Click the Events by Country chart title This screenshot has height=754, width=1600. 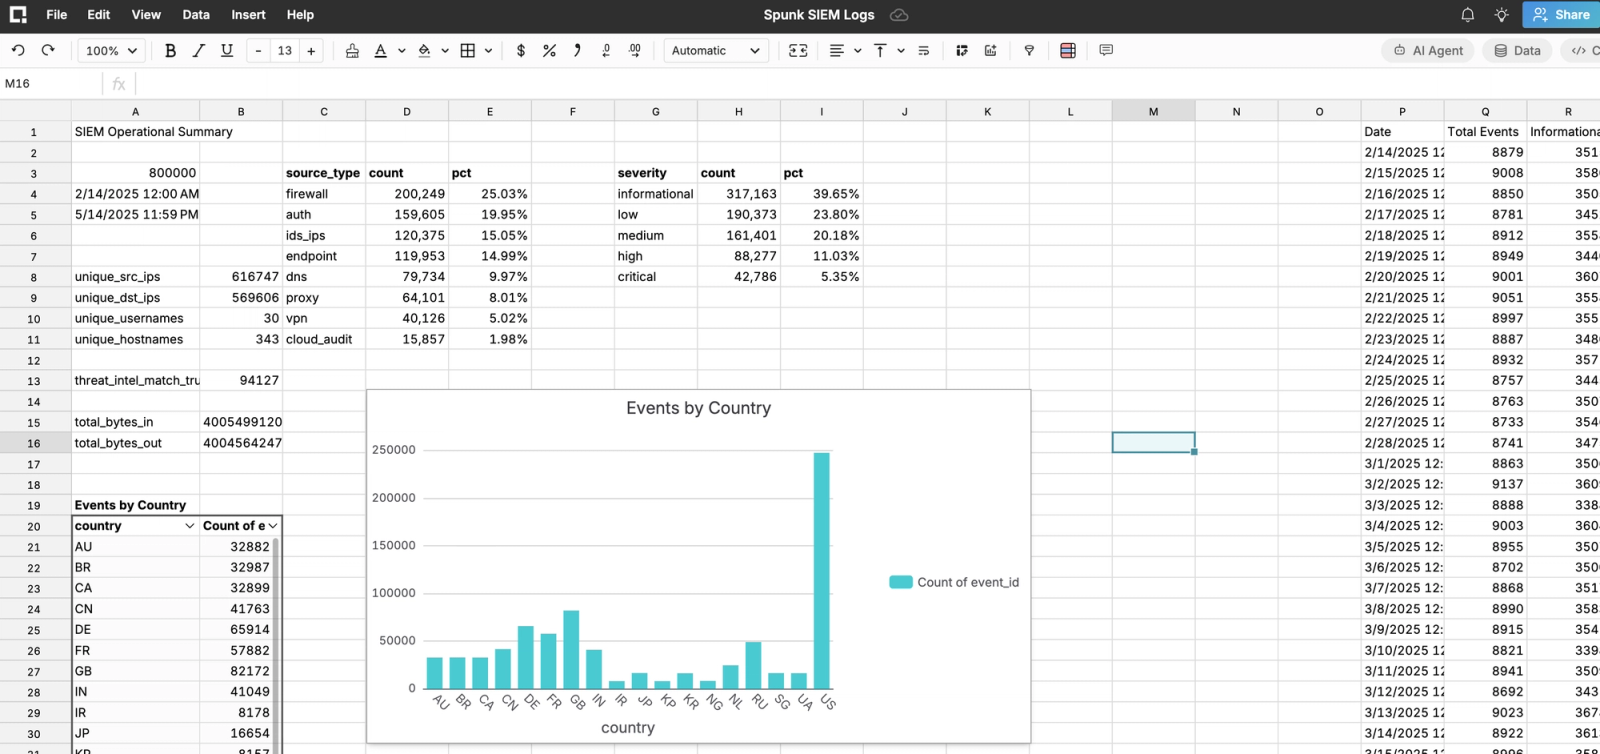(x=698, y=408)
